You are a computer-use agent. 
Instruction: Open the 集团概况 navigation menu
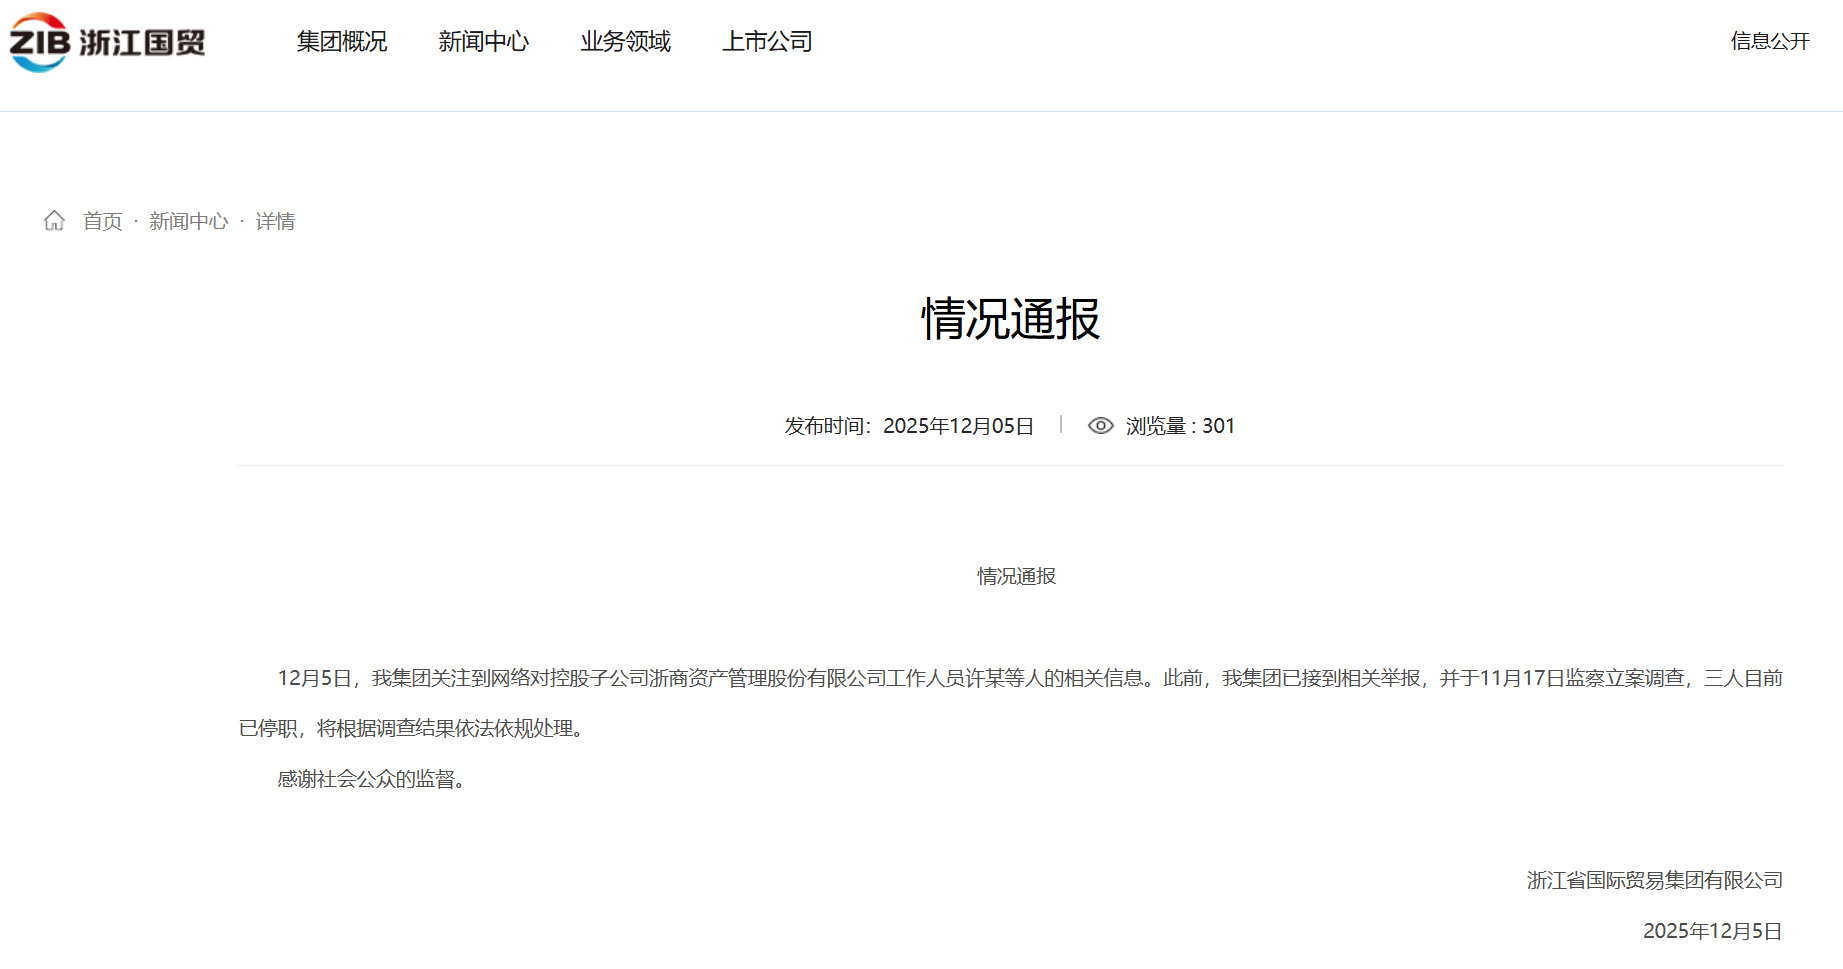click(341, 42)
